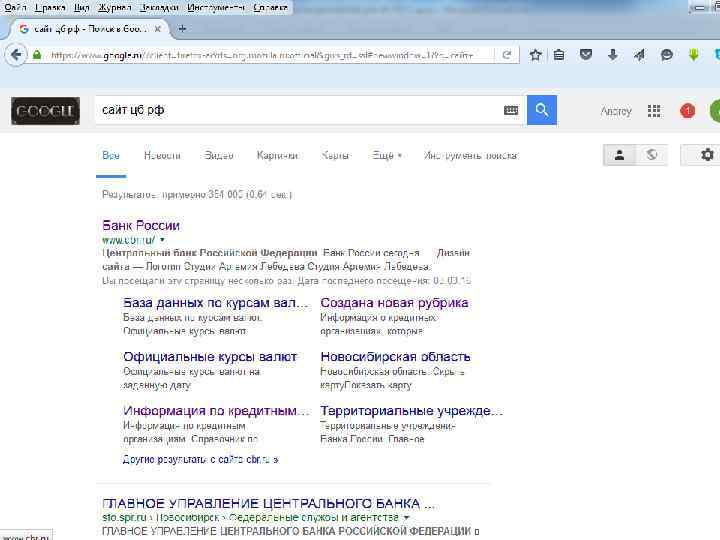
Task: Open the Журнал menu
Action: [115, 8]
